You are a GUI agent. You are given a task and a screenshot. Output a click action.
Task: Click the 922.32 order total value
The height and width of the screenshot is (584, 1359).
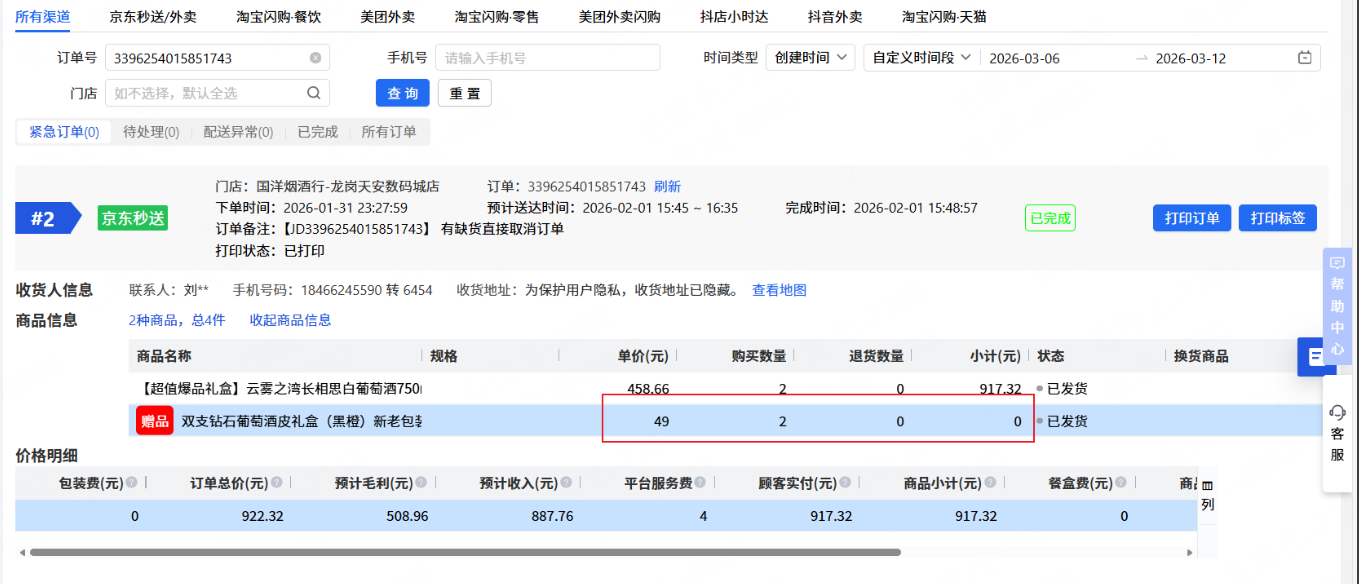[x=262, y=516]
